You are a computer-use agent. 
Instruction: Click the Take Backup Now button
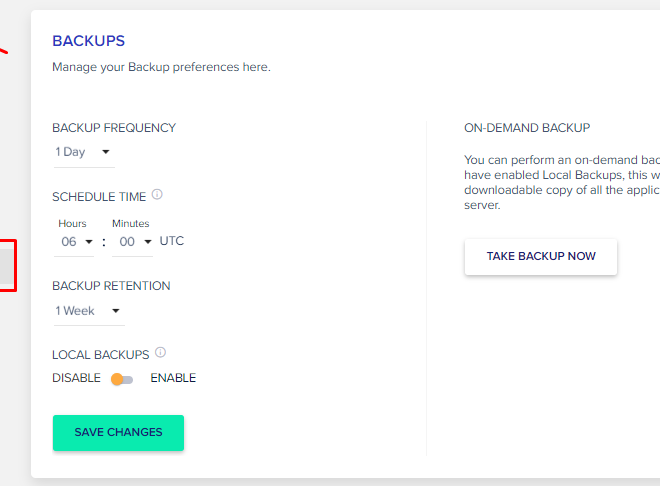(541, 257)
